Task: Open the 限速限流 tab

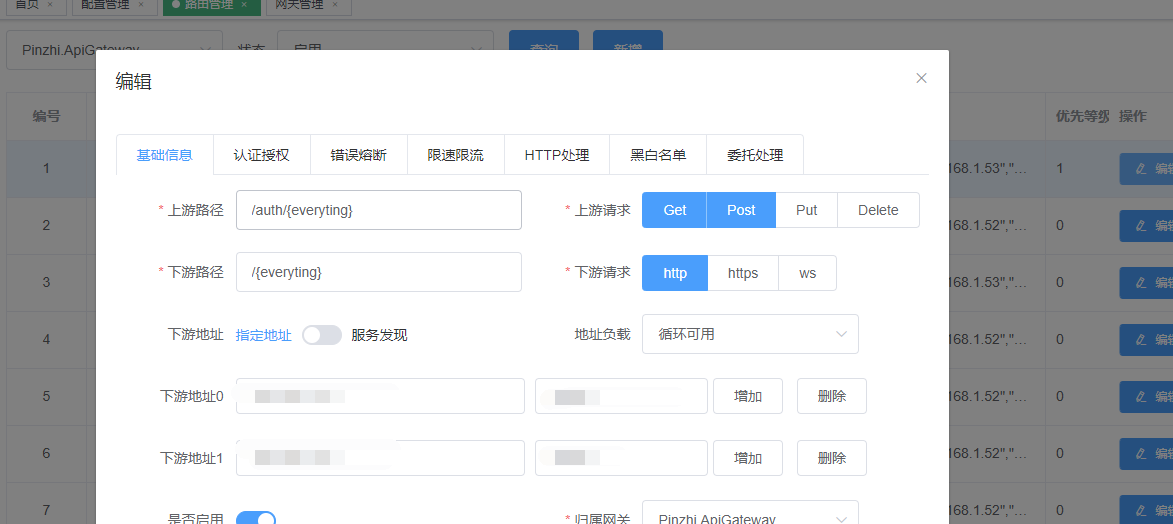Action: (456, 155)
